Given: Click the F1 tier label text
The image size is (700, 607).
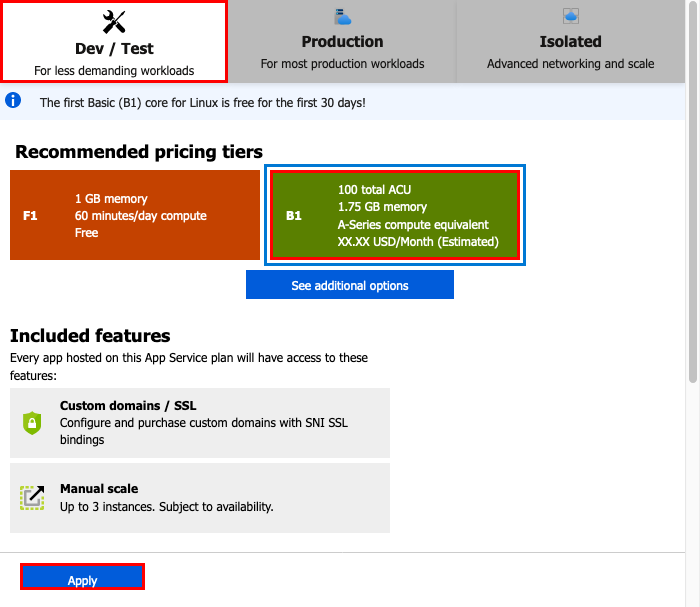Looking at the screenshot, I should tap(30, 216).
